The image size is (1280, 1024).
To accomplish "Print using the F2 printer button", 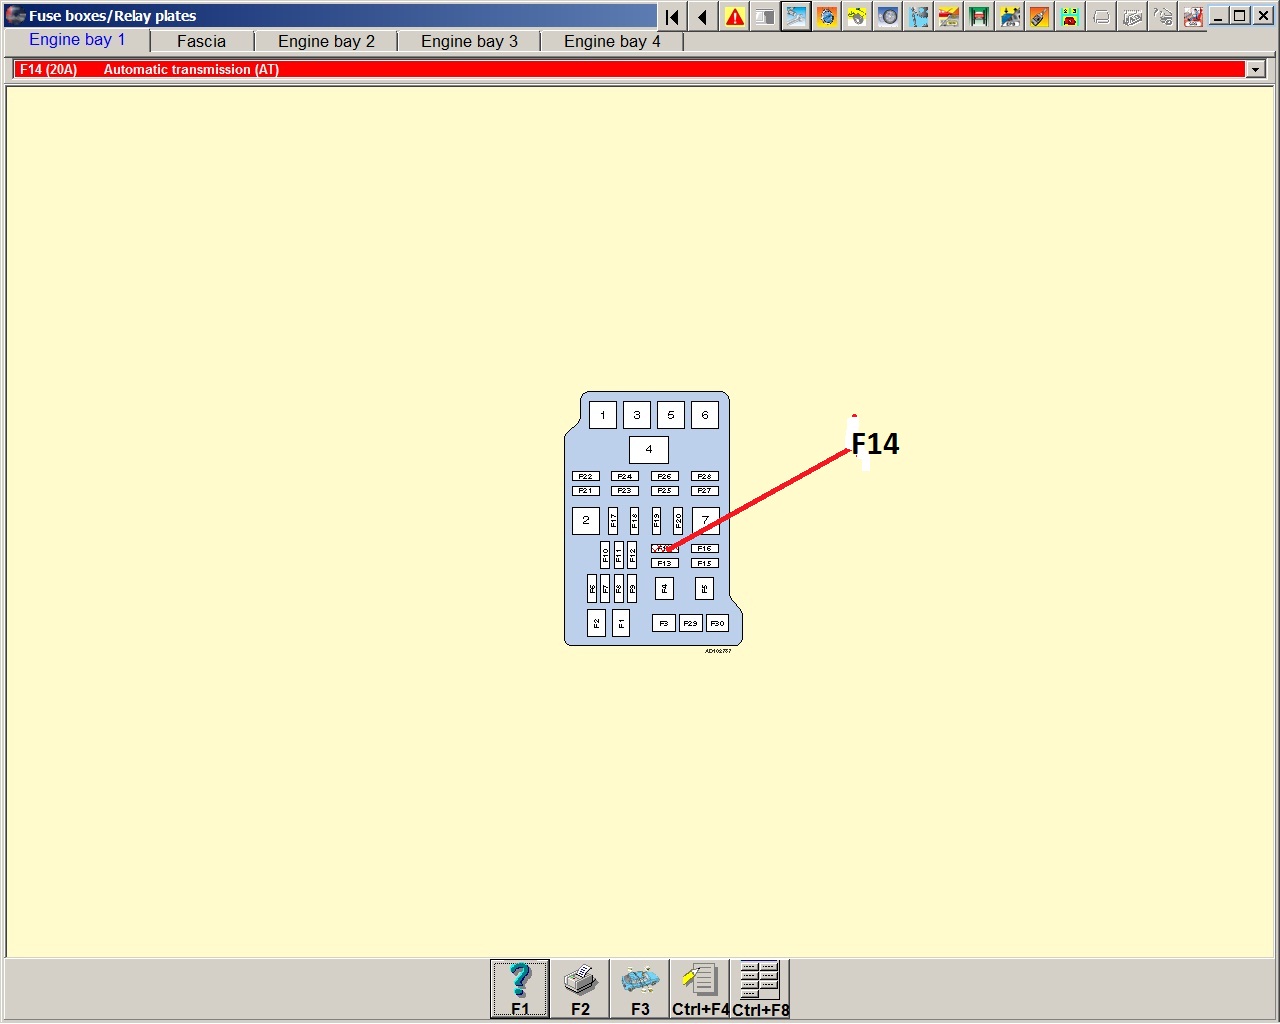I will (x=580, y=988).
